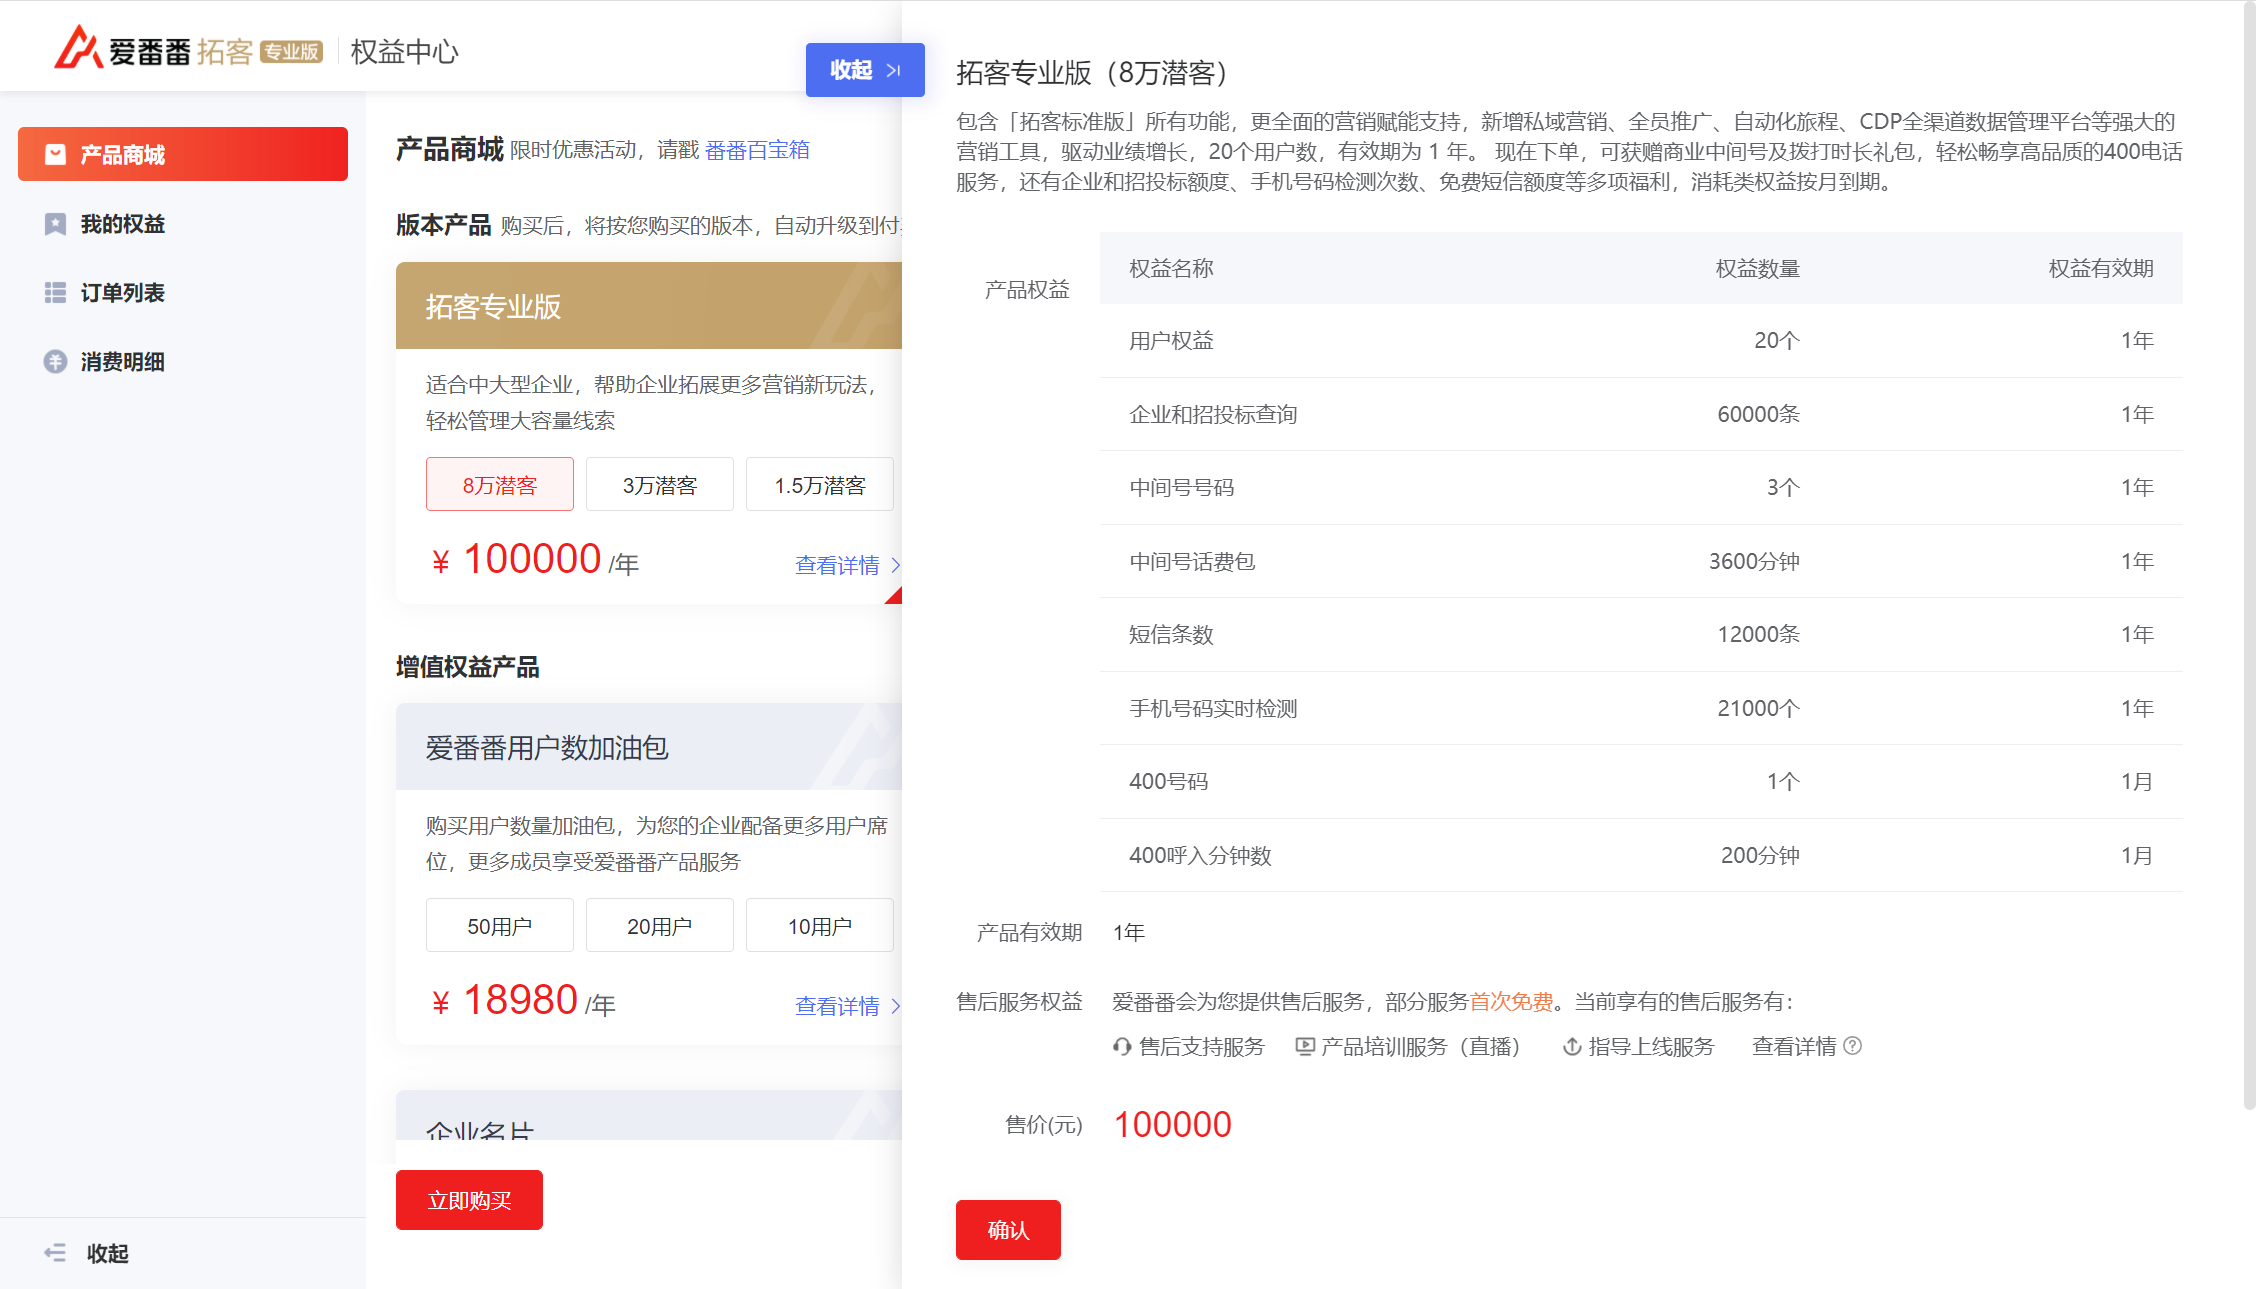Click the 首次免费 orange text
Screen dimensions: 2256x1289
point(1511,1002)
